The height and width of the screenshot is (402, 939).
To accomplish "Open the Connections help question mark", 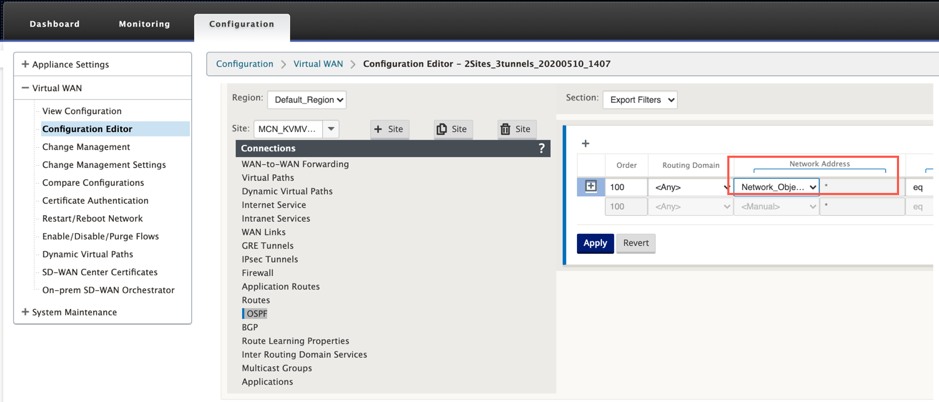I will click(x=541, y=149).
